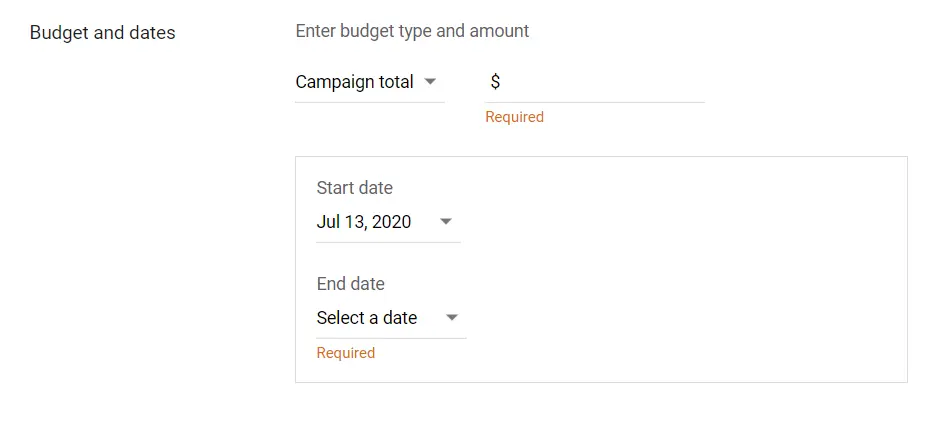Click the dollar sign in budget field
The width and height of the screenshot is (928, 423).
coord(495,82)
